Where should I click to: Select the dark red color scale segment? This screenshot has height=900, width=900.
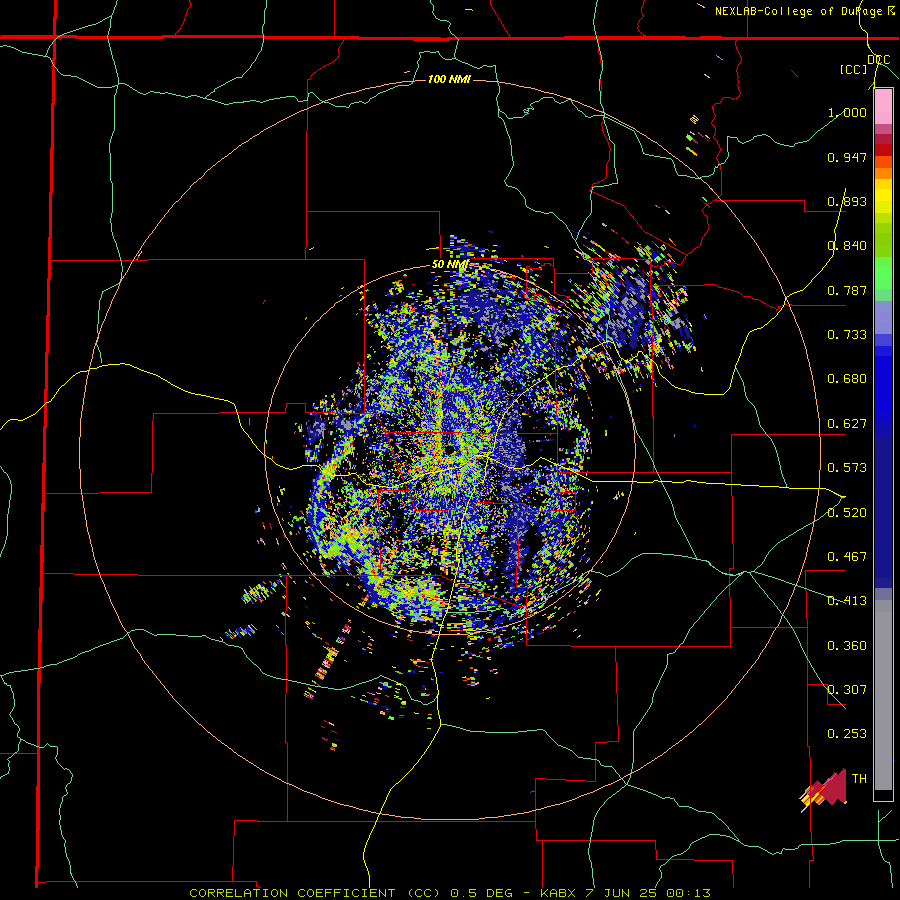coord(883,149)
